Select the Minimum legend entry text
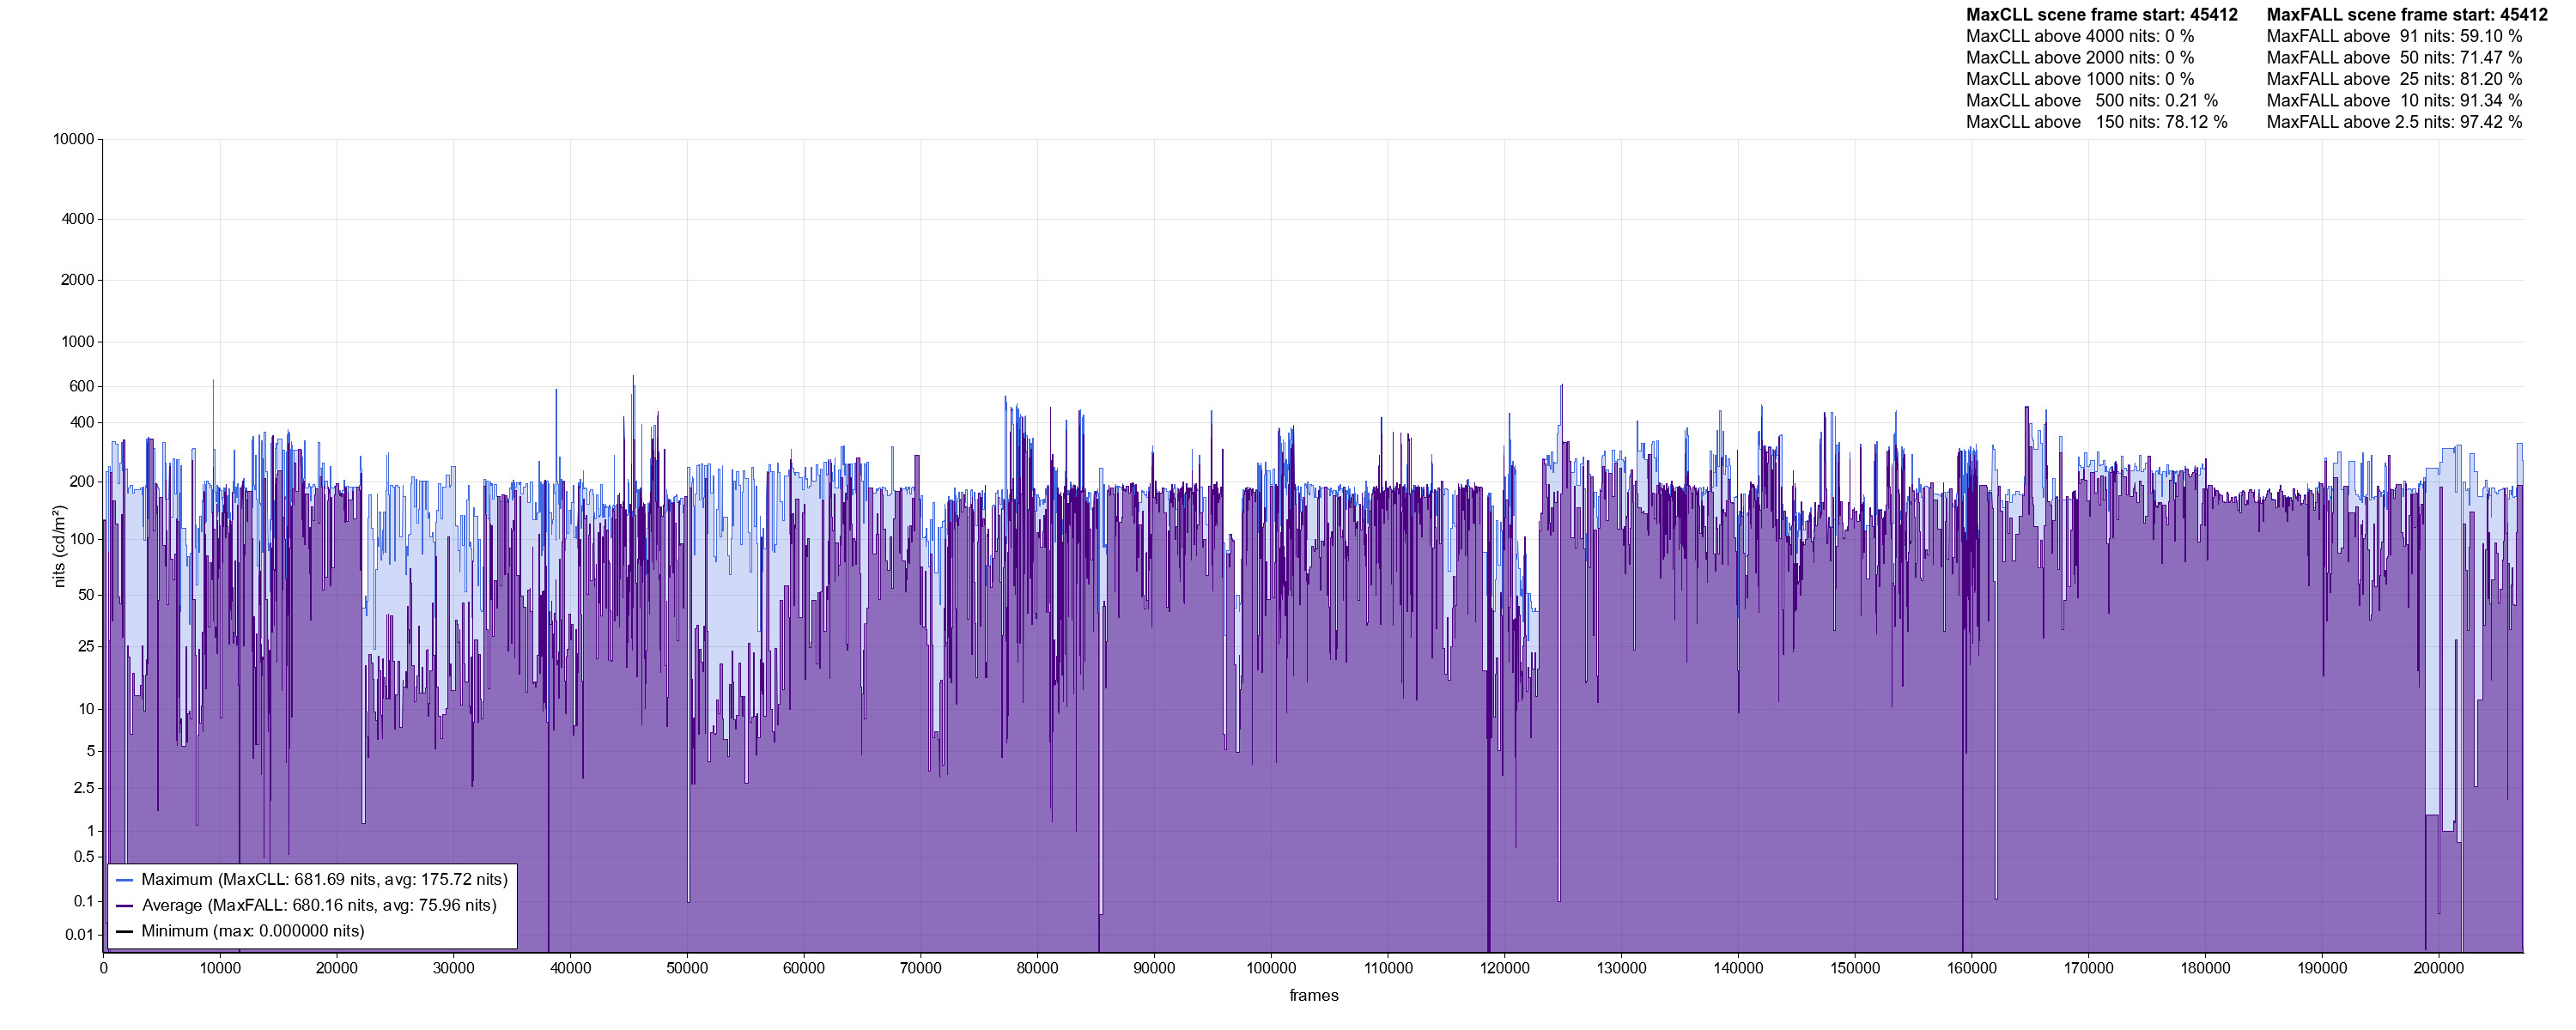Viewport: 2576px width, 1030px height. pos(253,931)
